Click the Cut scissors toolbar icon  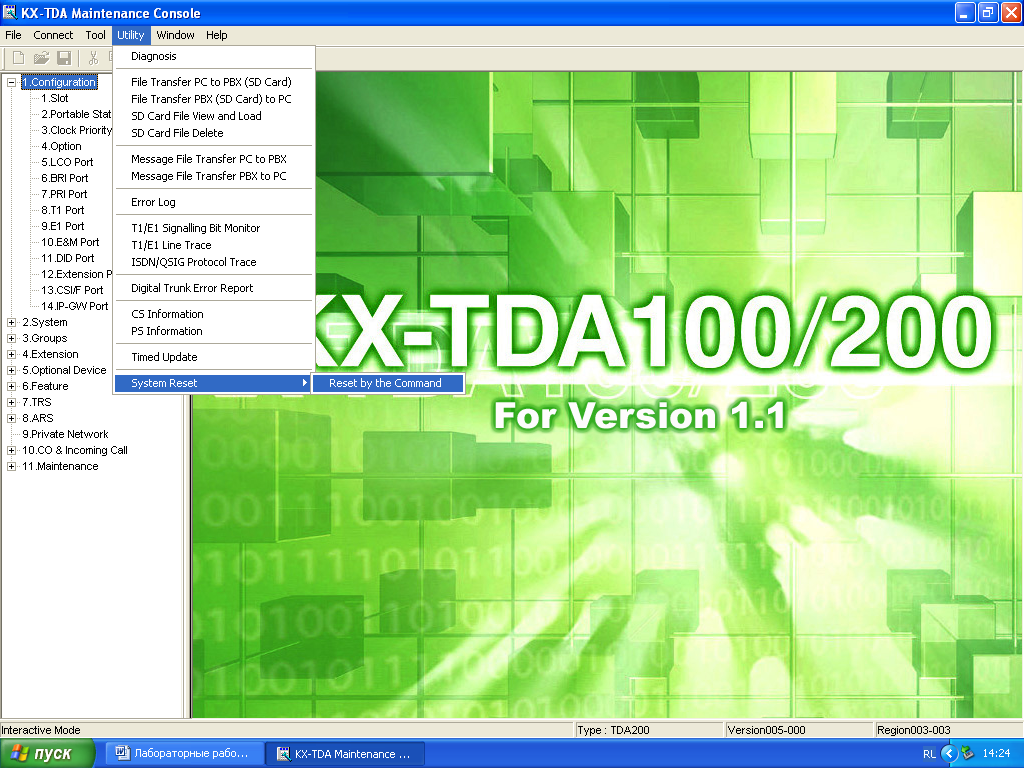93,58
